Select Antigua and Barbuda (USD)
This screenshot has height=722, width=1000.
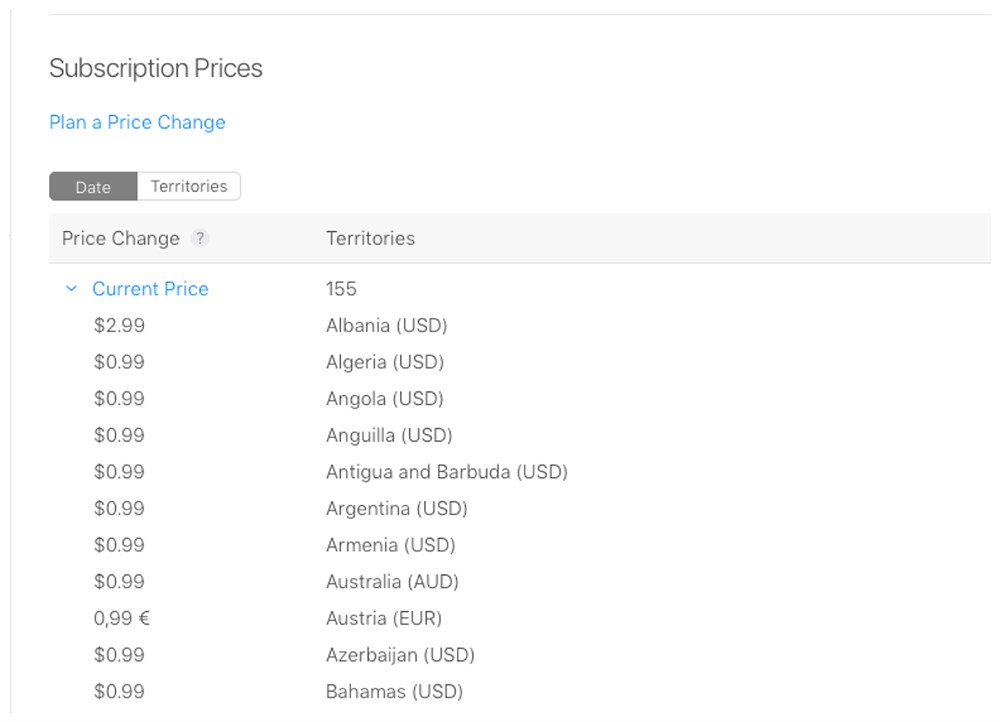point(446,472)
